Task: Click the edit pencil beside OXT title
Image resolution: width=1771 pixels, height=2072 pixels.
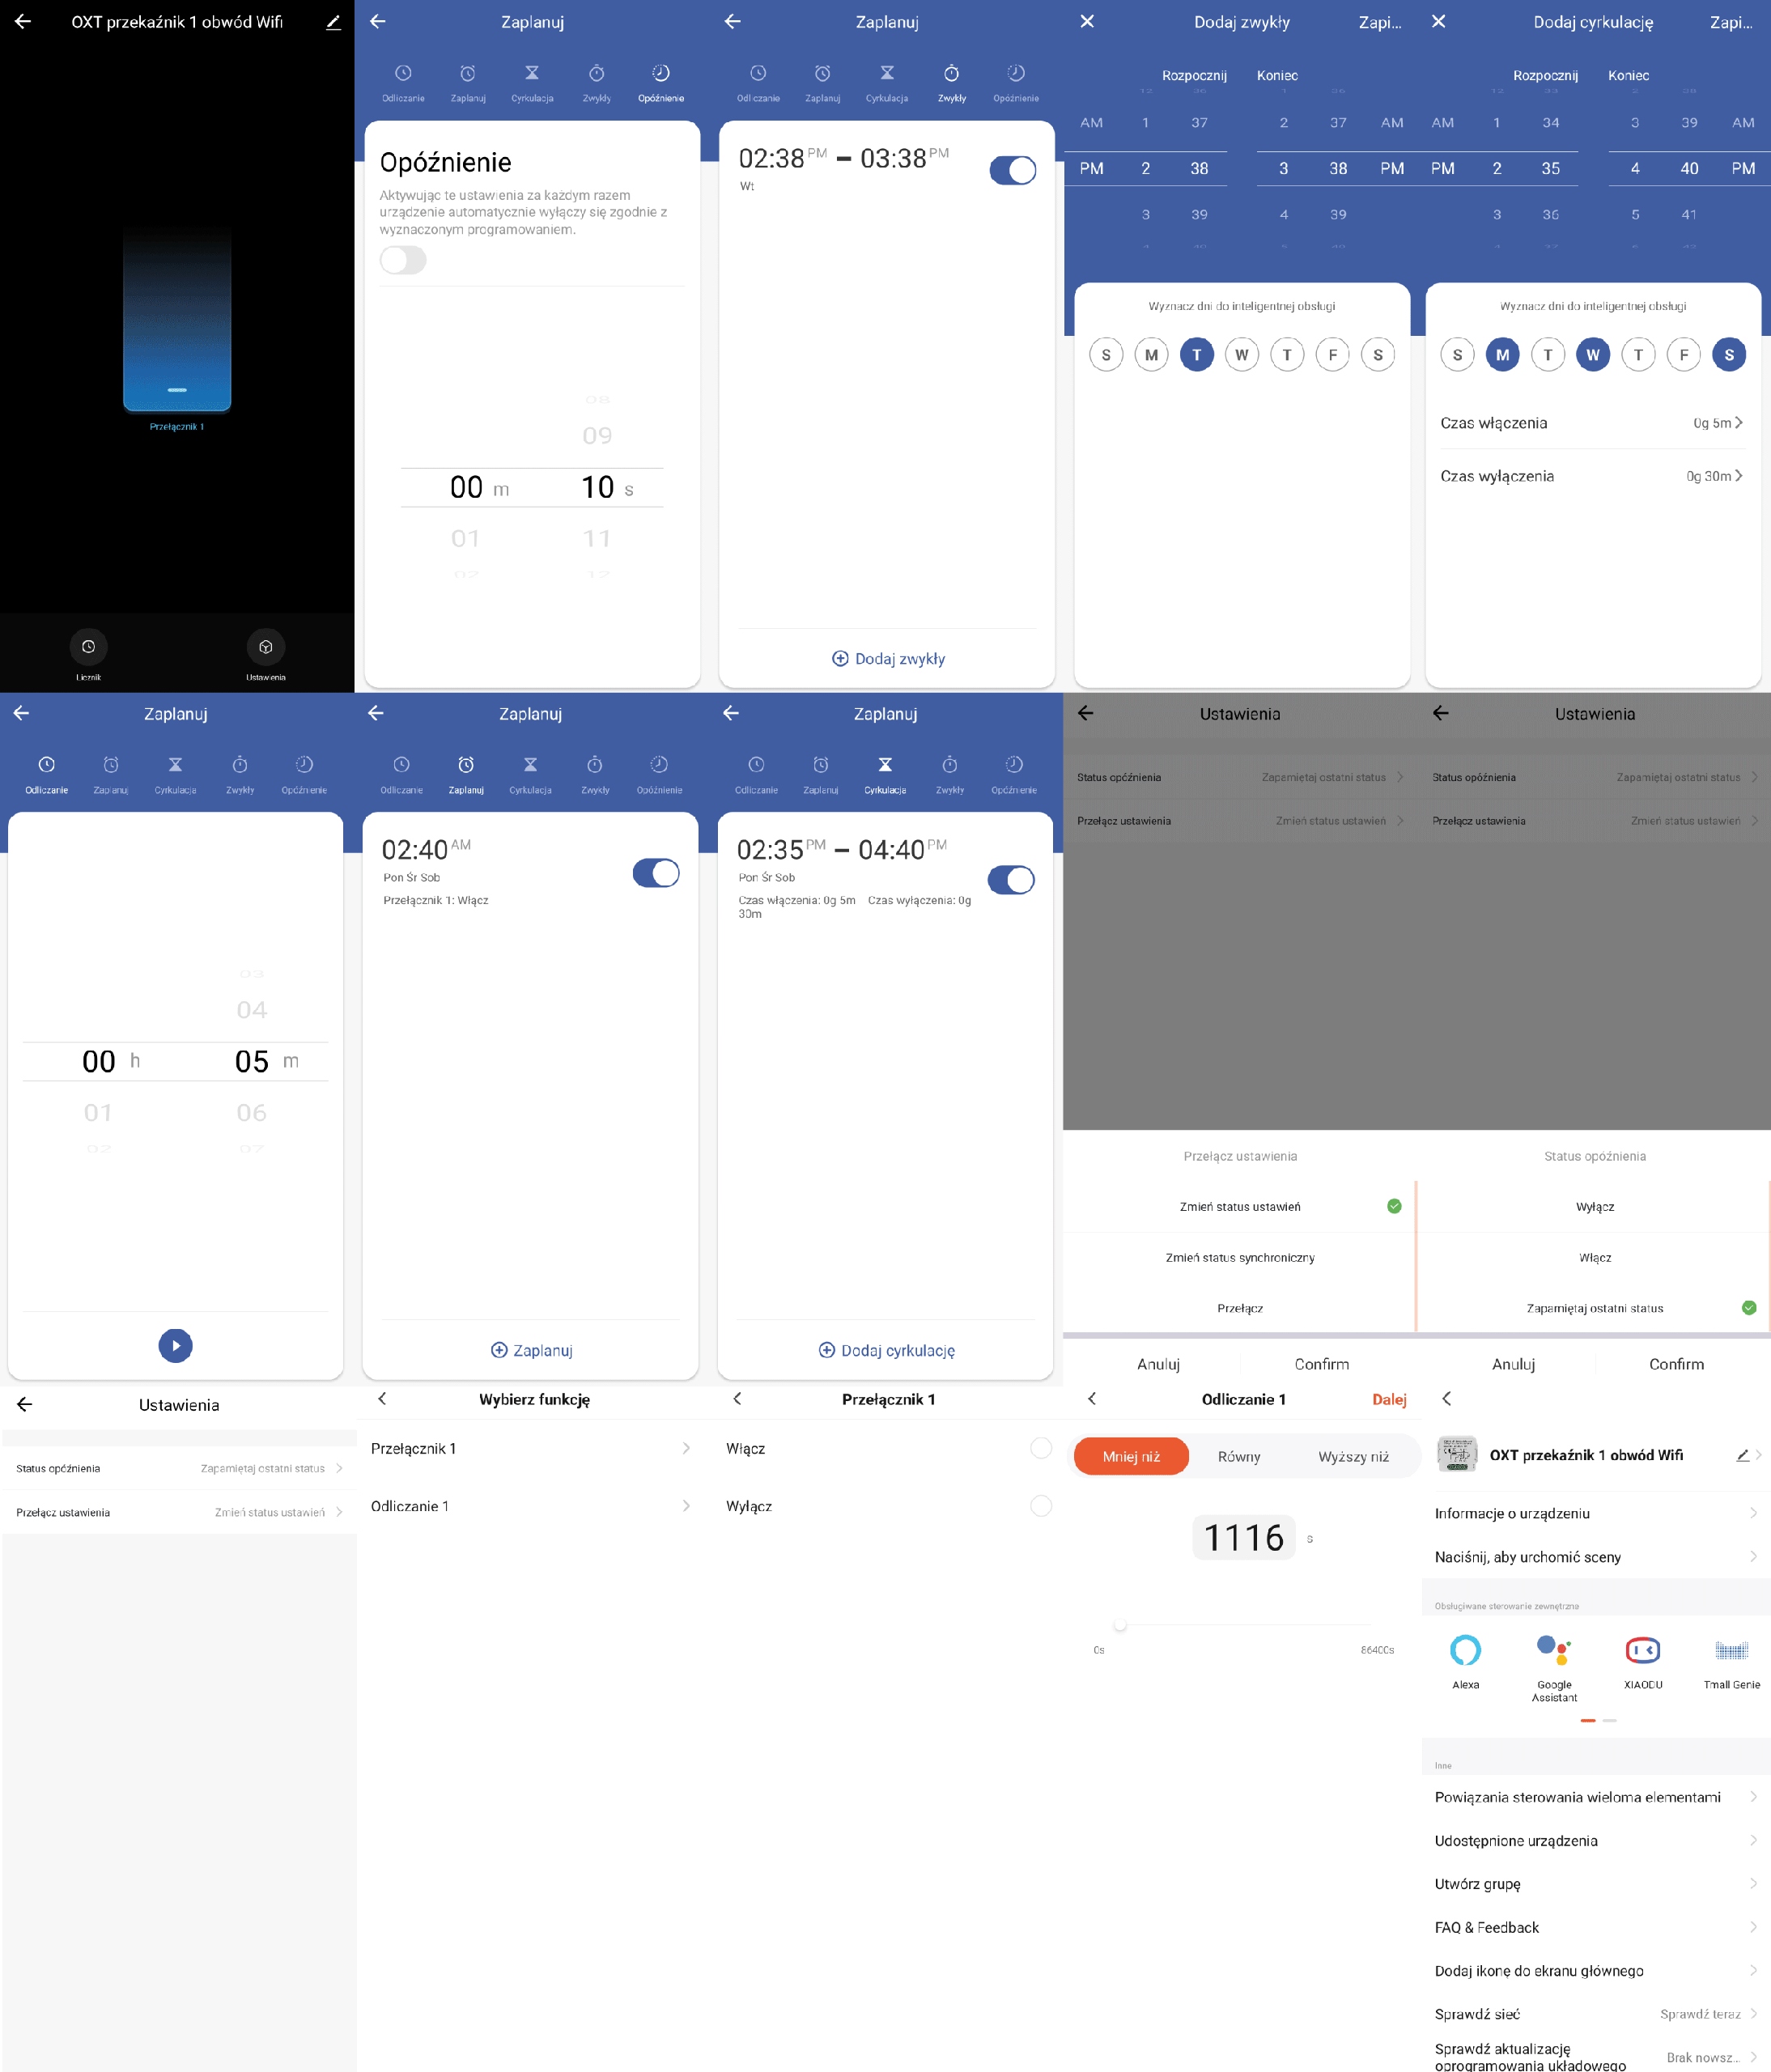Action: [333, 22]
